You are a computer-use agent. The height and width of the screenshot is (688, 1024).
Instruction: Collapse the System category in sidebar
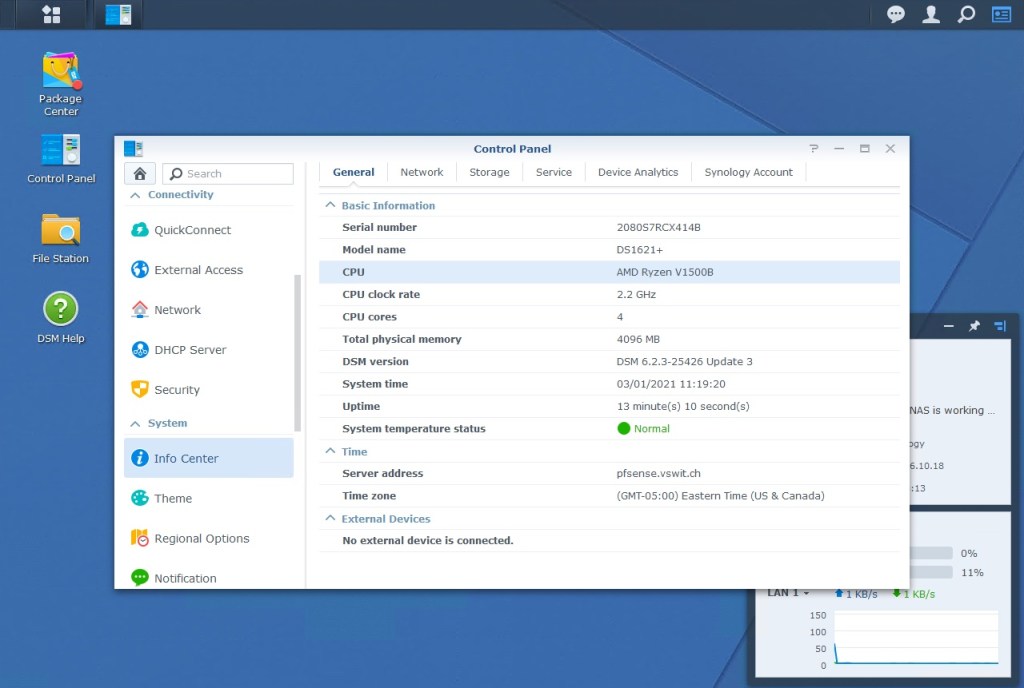pyautogui.click(x=135, y=424)
